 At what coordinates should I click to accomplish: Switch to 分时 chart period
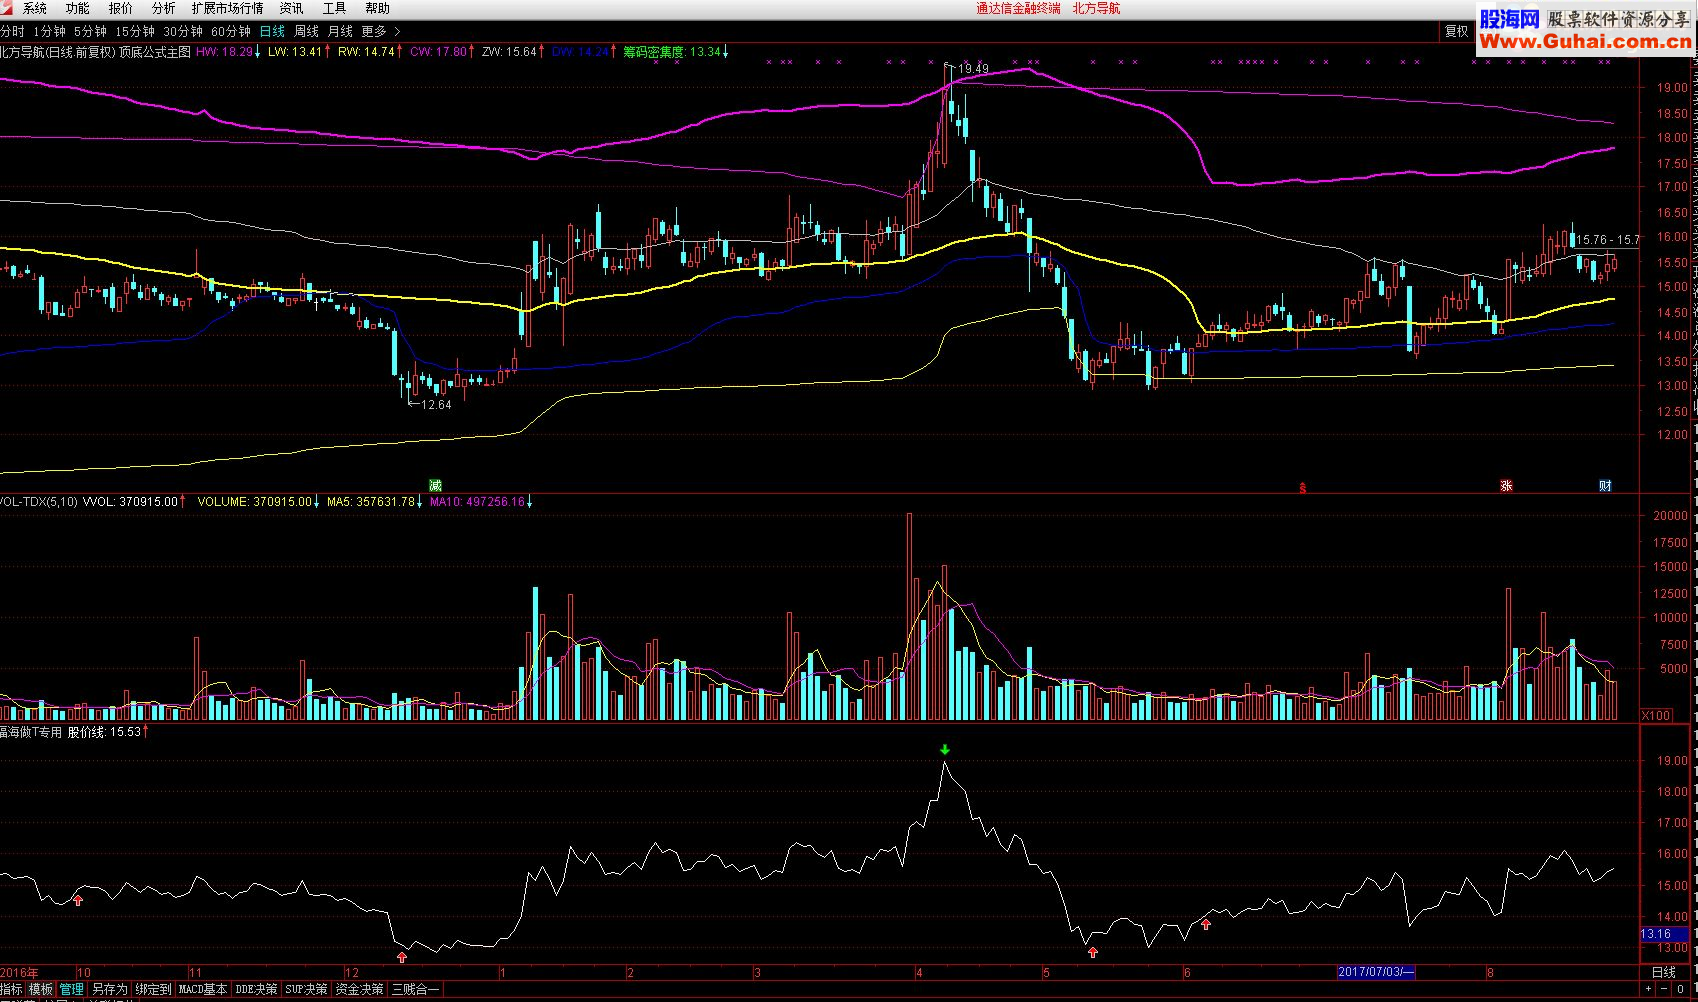point(12,32)
